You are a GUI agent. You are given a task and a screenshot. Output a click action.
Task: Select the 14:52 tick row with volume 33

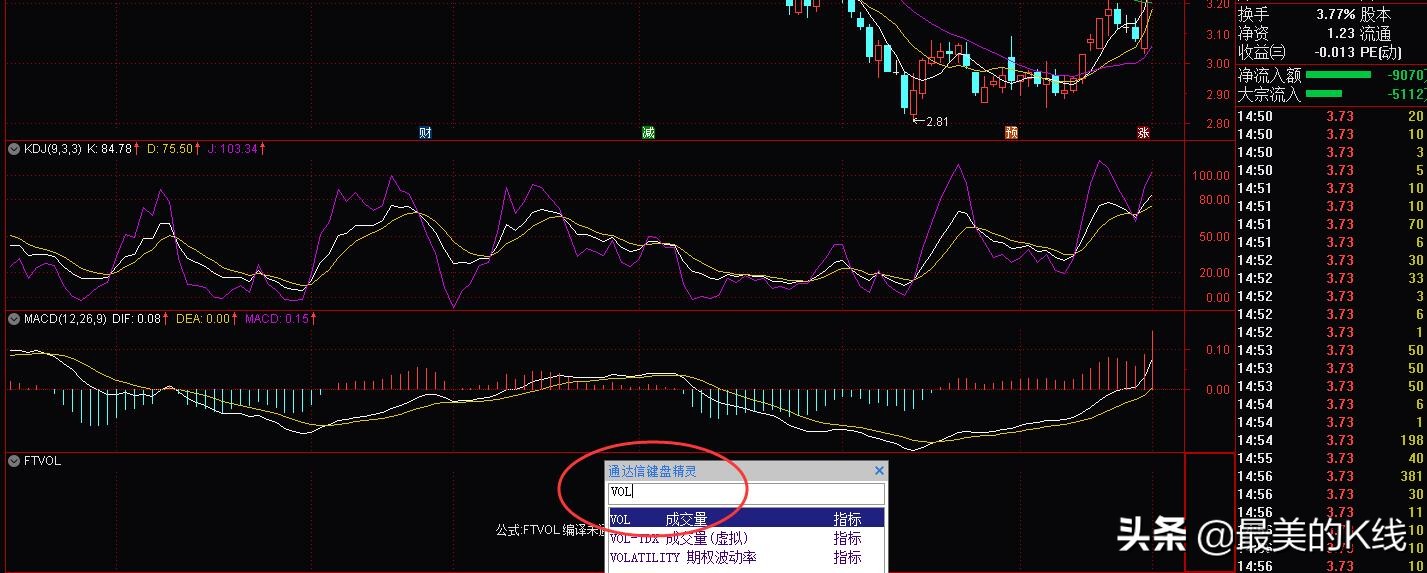click(x=1331, y=278)
